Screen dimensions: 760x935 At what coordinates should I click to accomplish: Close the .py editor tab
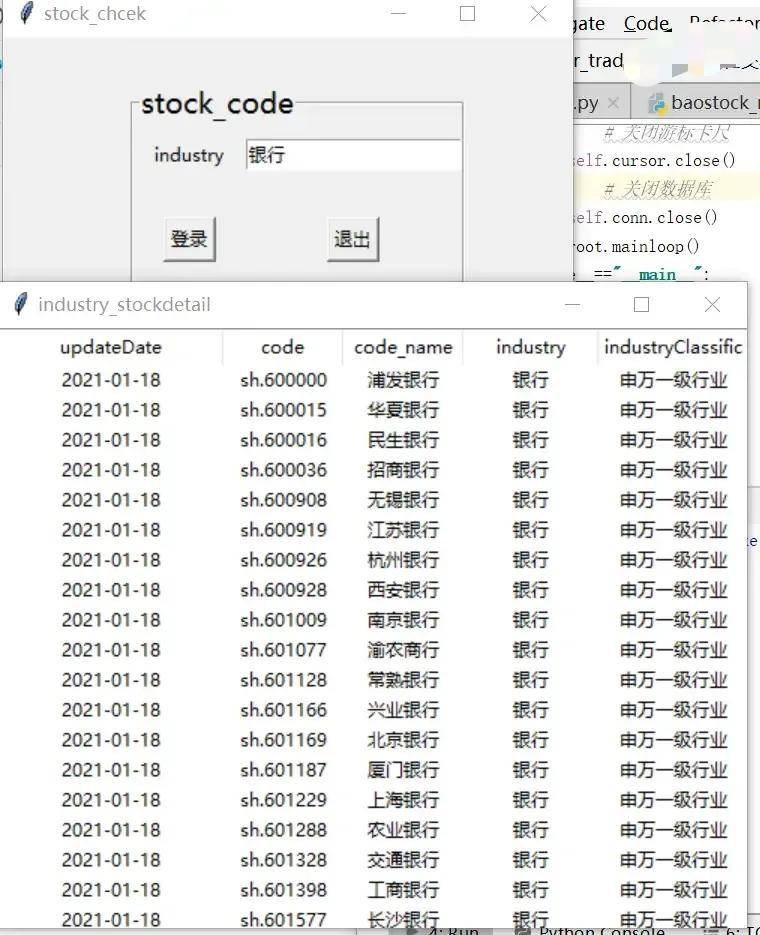point(613,103)
